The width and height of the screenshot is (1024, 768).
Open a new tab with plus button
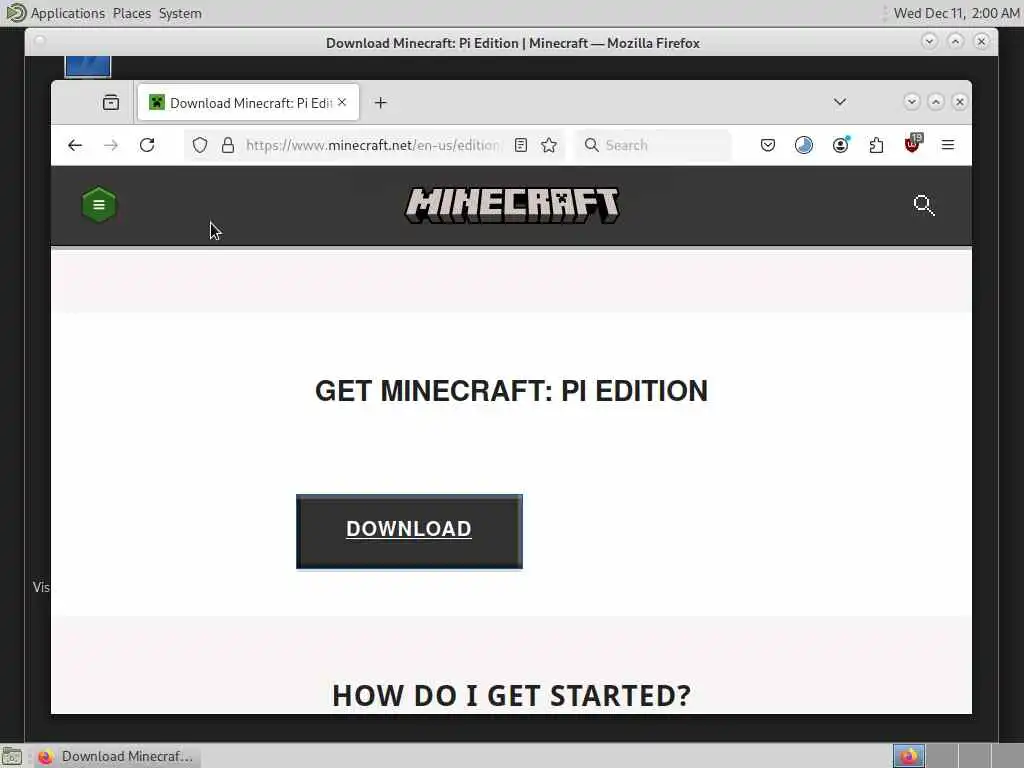[x=381, y=103]
